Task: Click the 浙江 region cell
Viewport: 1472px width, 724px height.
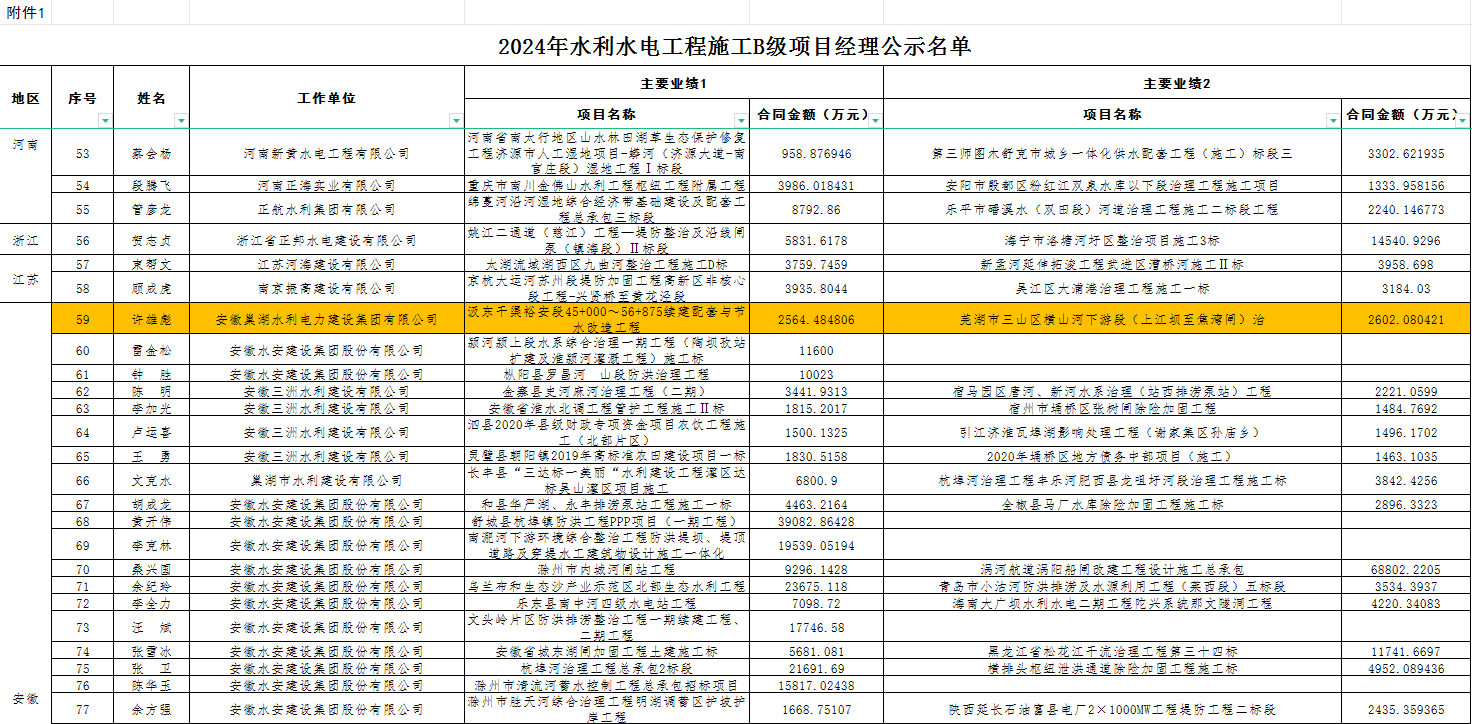Action: click(26, 241)
